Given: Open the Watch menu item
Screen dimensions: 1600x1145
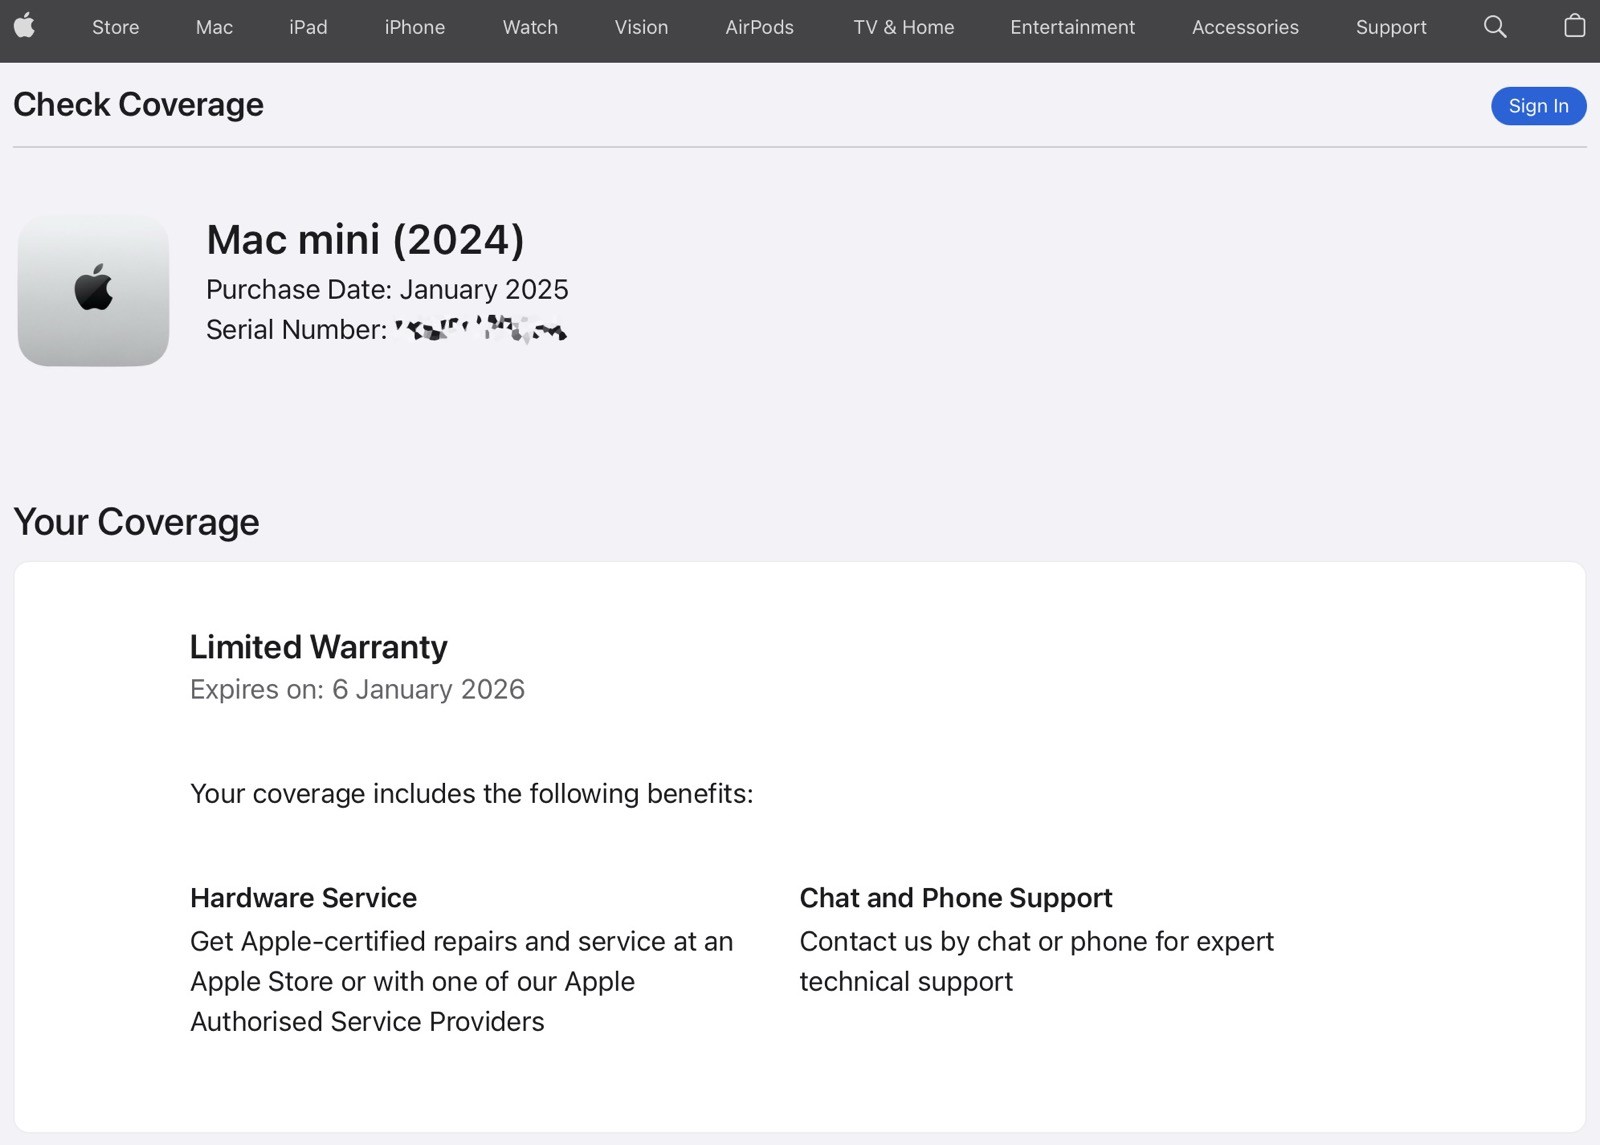Looking at the screenshot, I should point(530,27).
